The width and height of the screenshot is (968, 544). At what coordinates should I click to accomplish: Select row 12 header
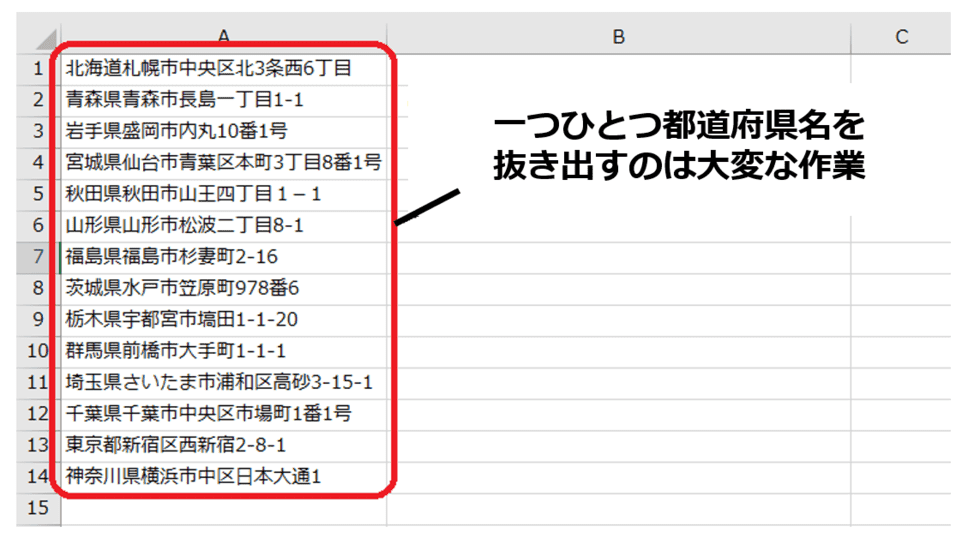click(x=39, y=414)
